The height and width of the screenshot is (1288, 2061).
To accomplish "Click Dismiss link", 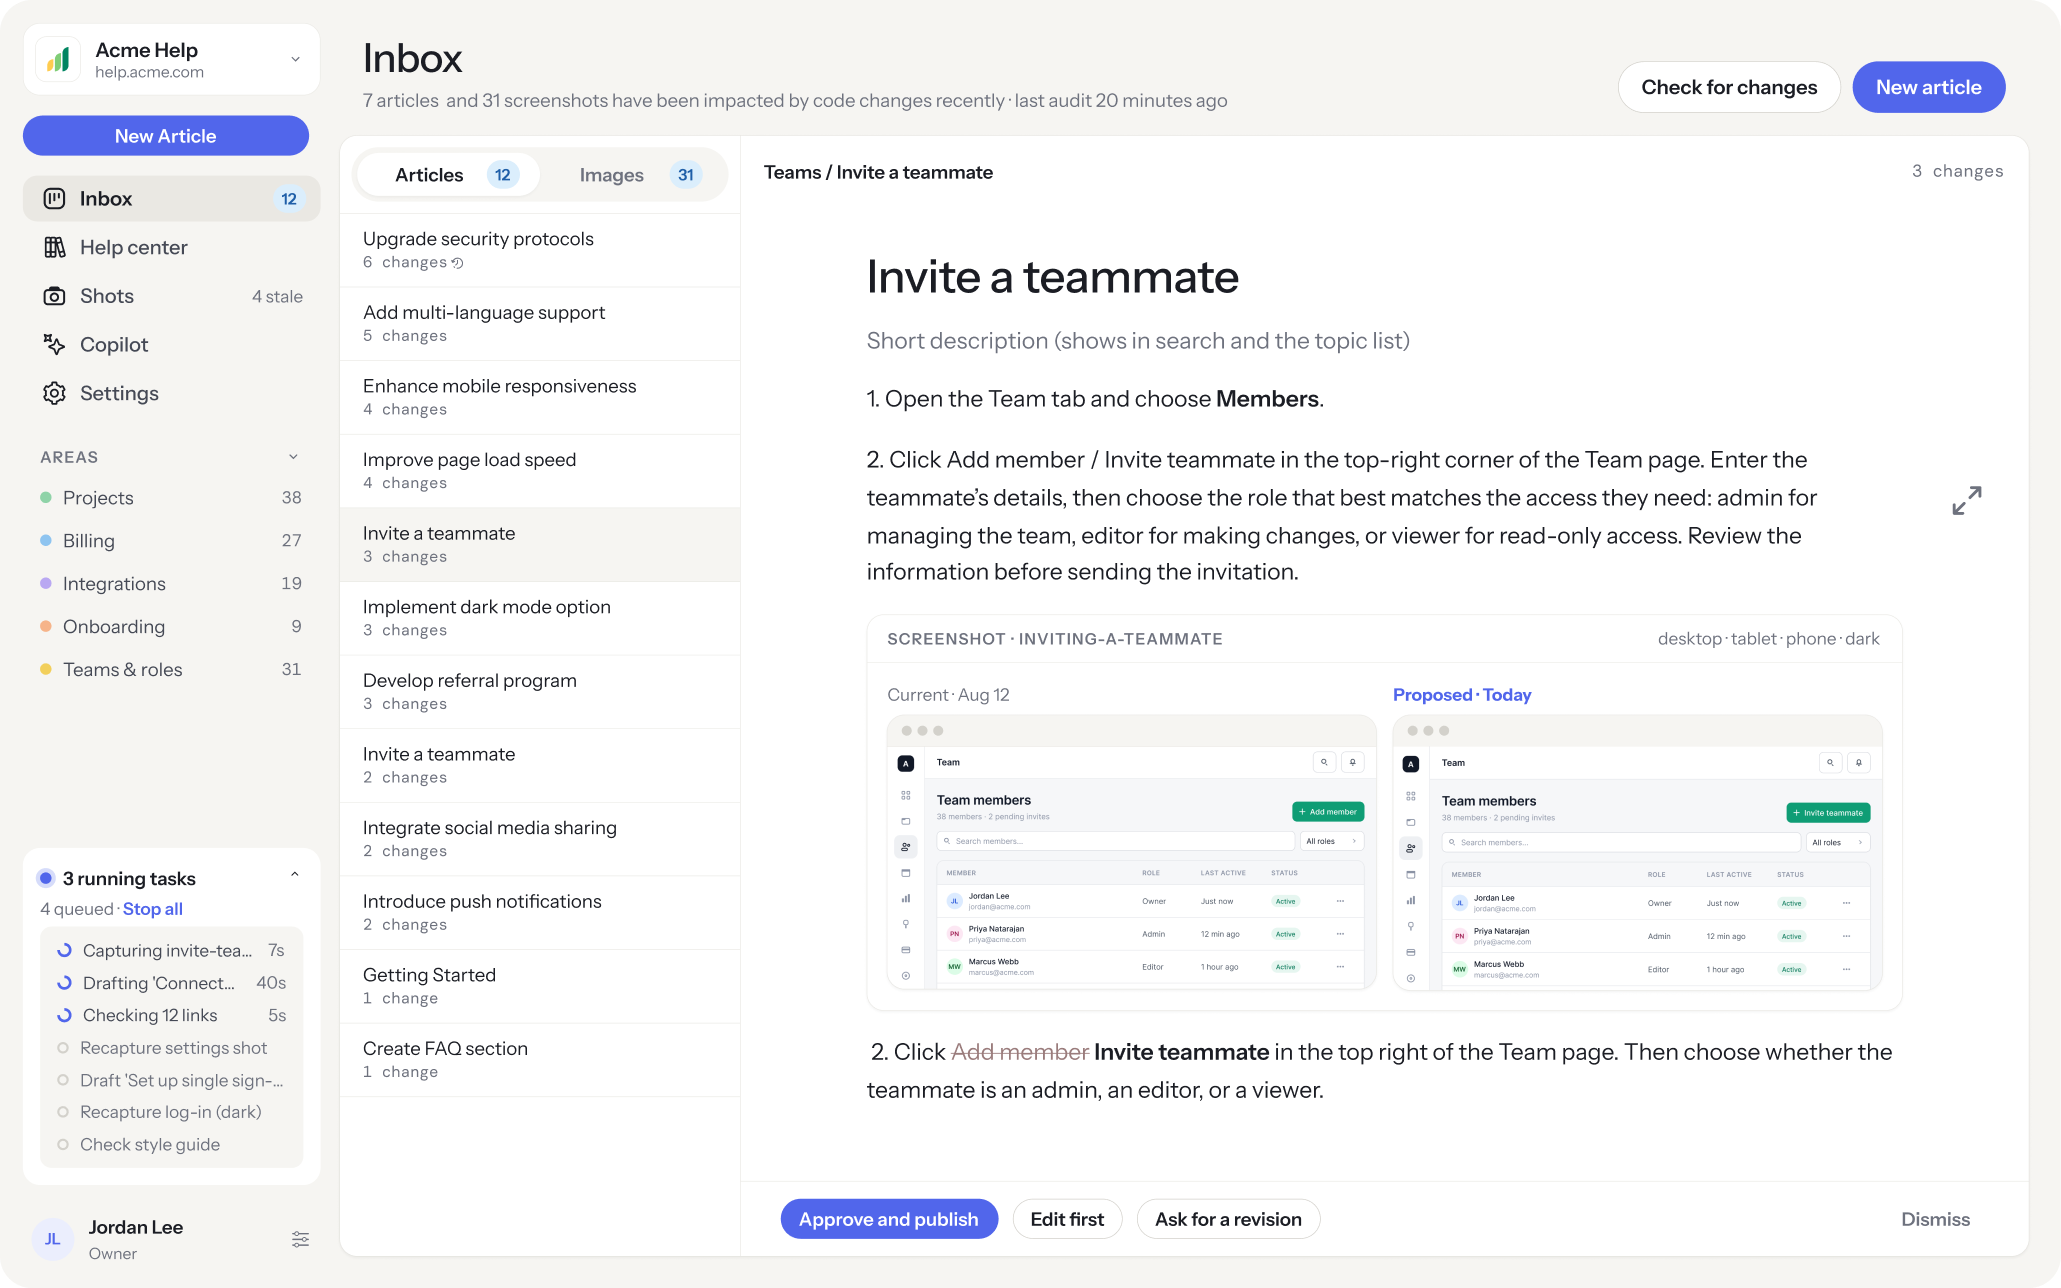I will (1935, 1219).
